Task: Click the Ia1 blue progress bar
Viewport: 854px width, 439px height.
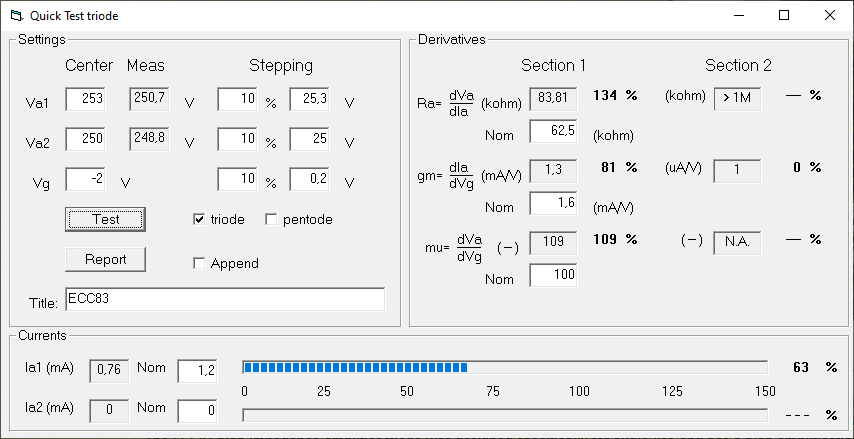Action: click(505, 368)
